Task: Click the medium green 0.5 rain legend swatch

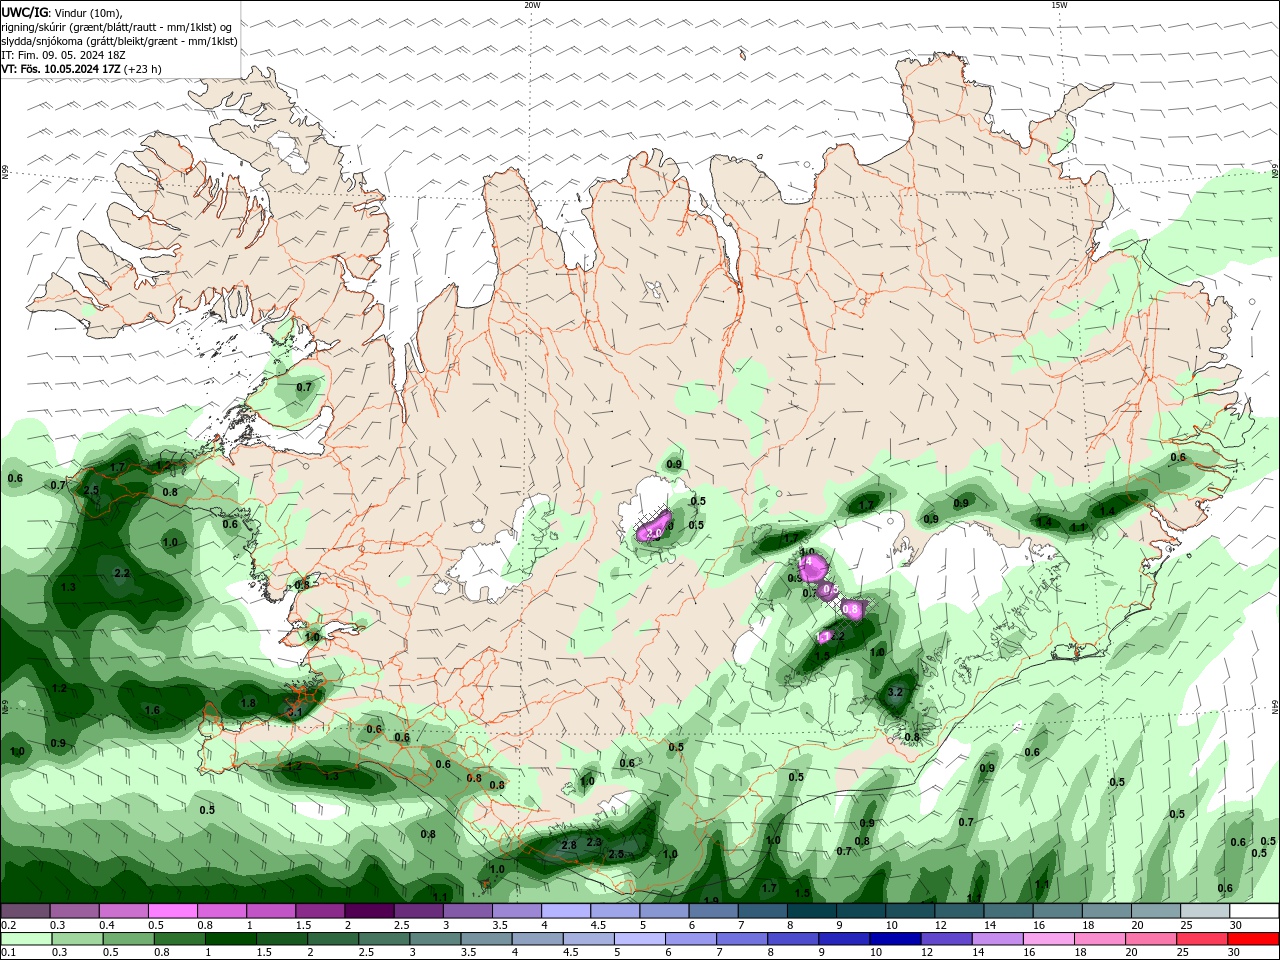Action: pyautogui.click(x=128, y=939)
